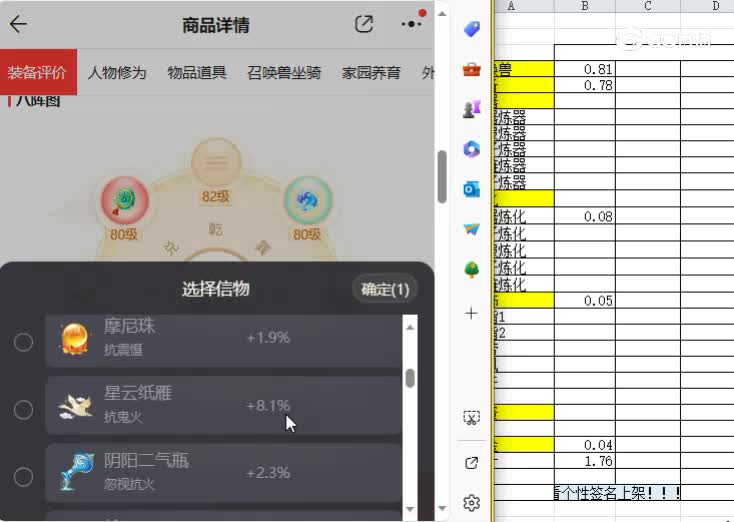This screenshot has width=734, height=522.
Task: Click the cell text 个性签名上架！！！
Action: click(x=621, y=493)
